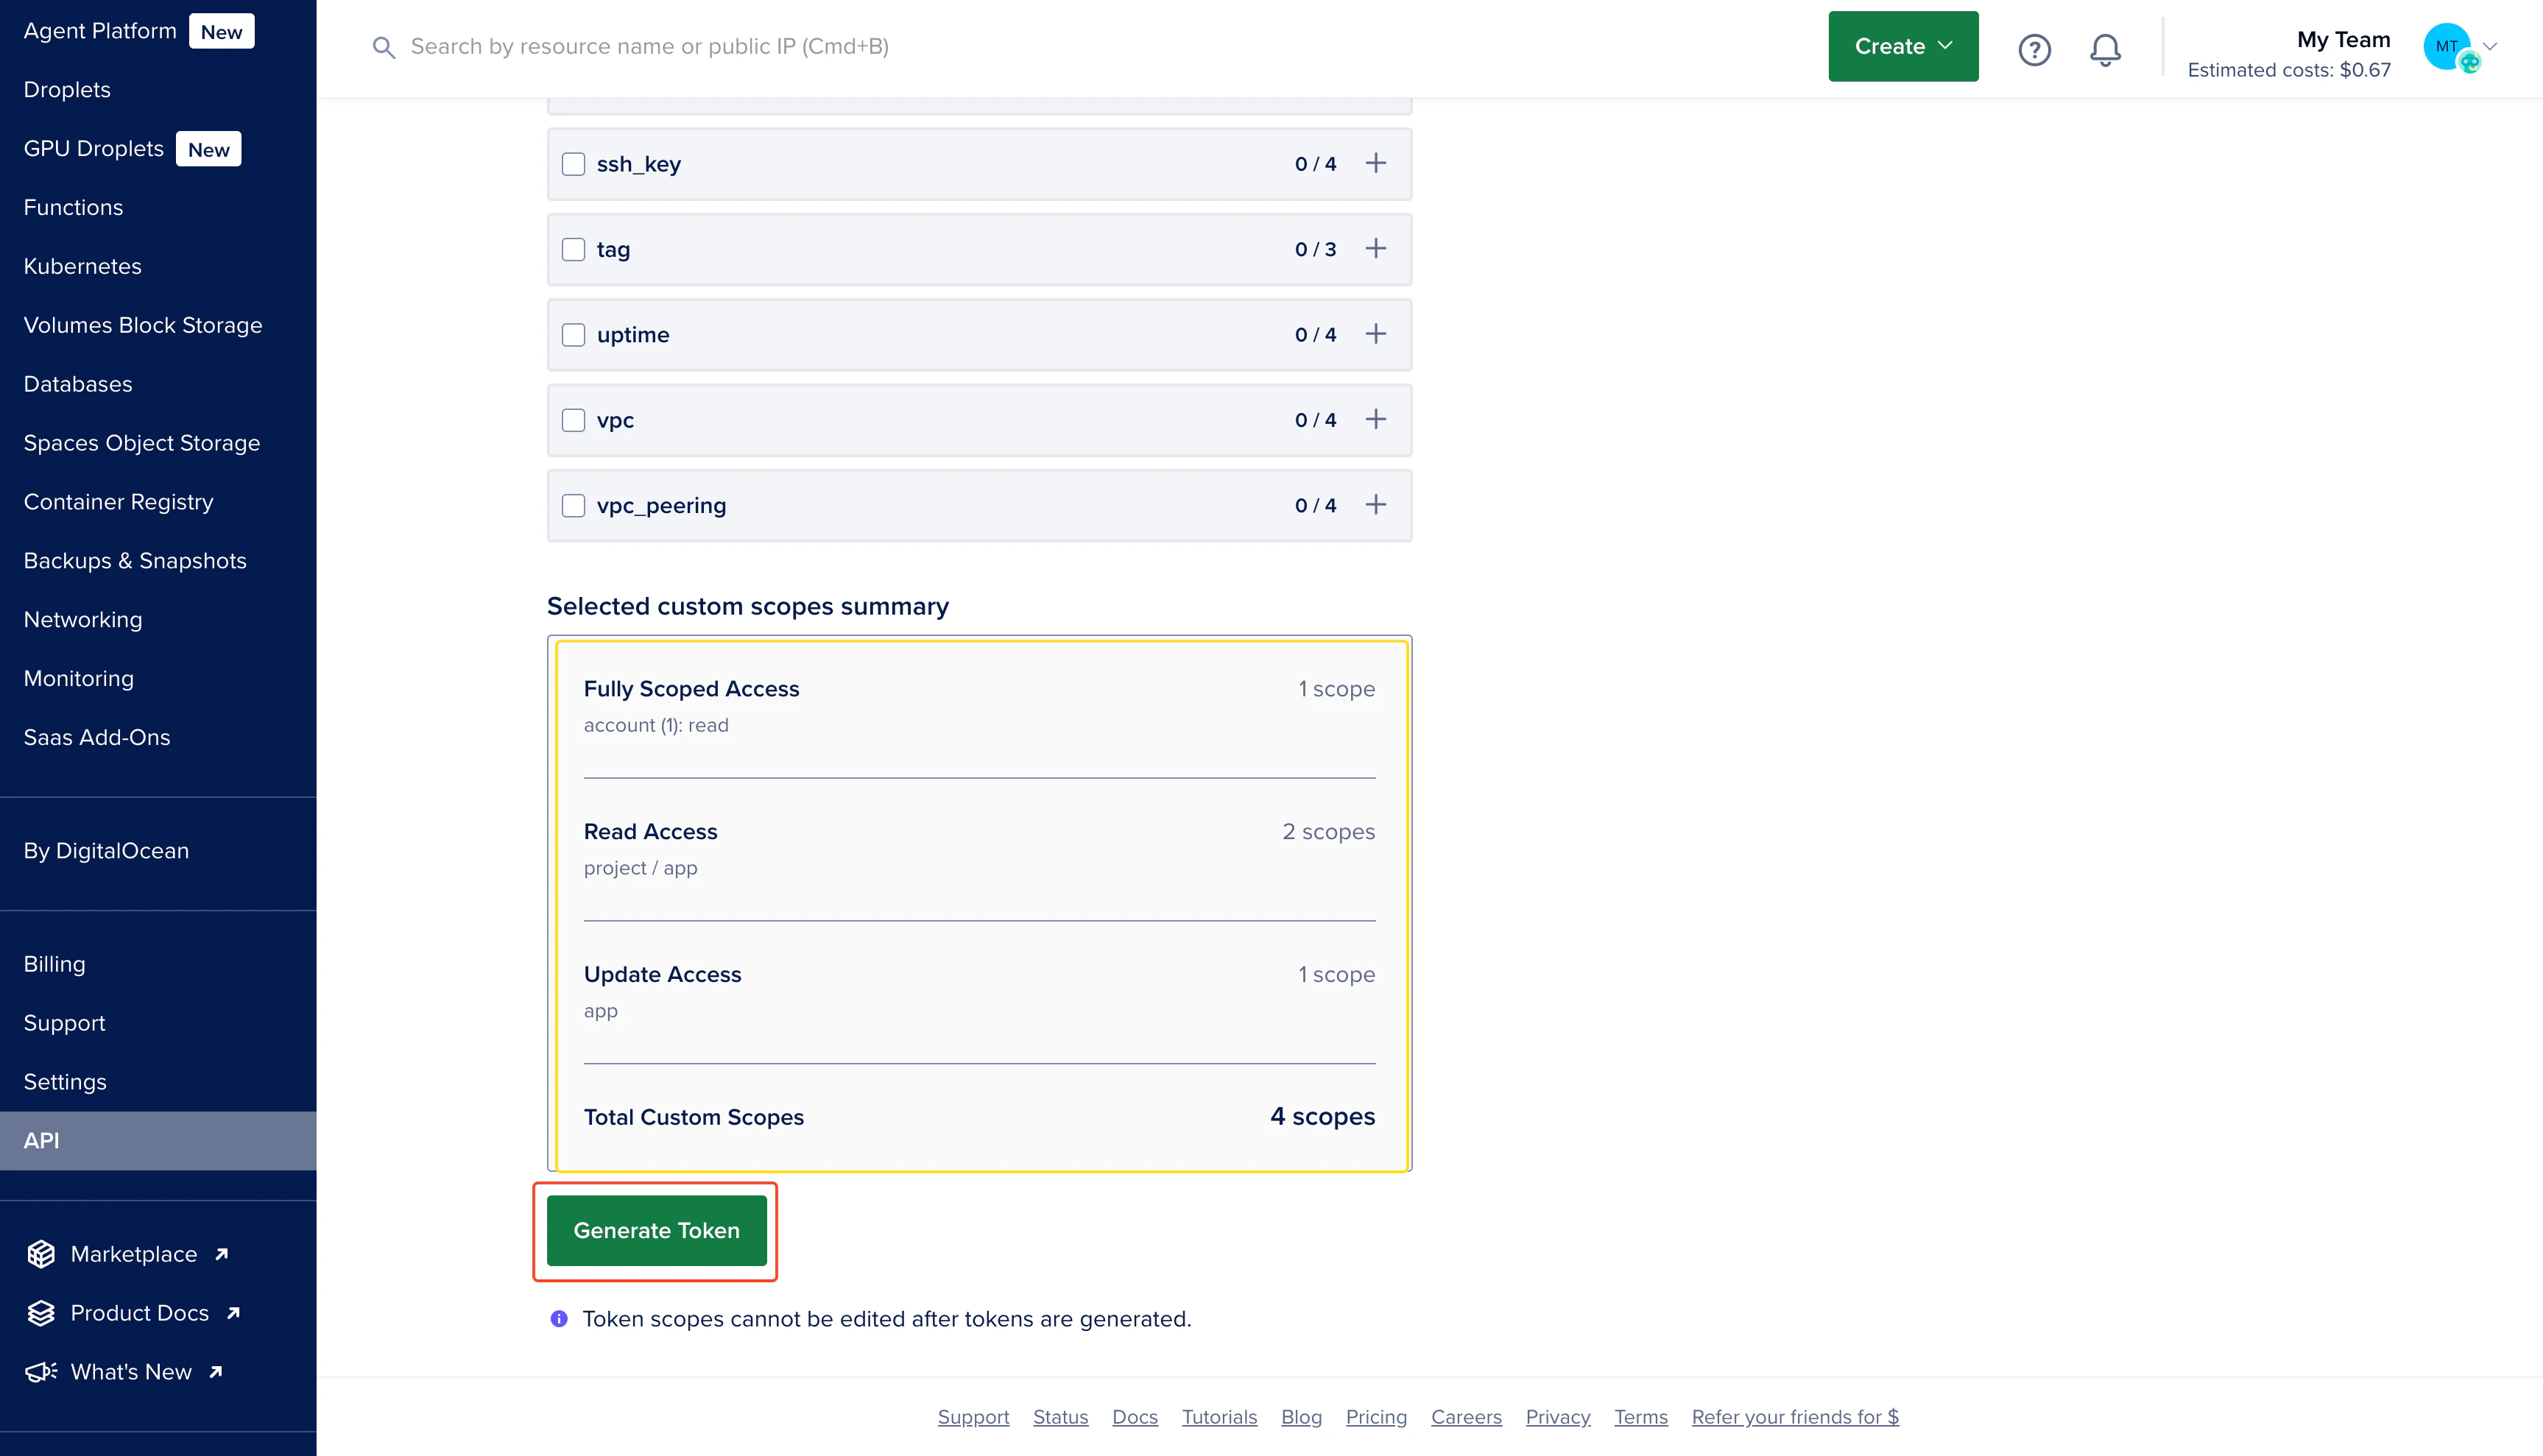Open the Privacy footer link
The height and width of the screenshot is (1456, 2543).
[1558, 1418]
